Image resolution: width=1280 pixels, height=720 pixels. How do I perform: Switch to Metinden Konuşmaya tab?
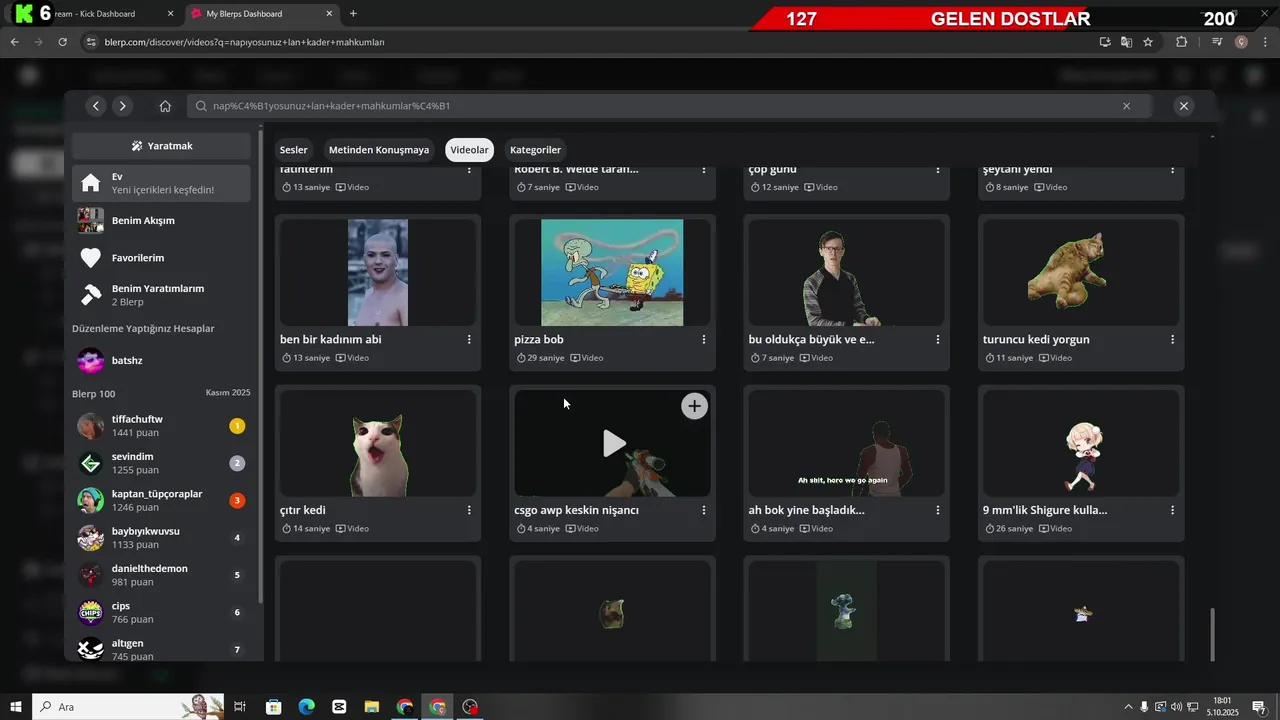coord(379,150)
